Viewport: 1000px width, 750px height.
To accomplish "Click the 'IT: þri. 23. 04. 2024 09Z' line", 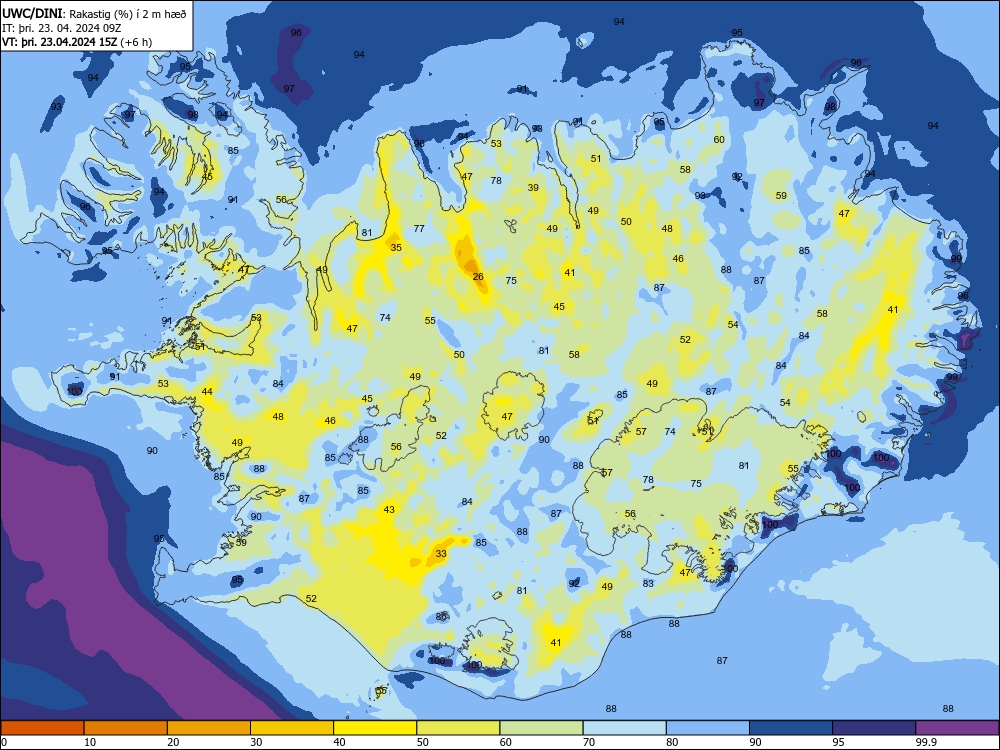I will [x=62, y=28].
